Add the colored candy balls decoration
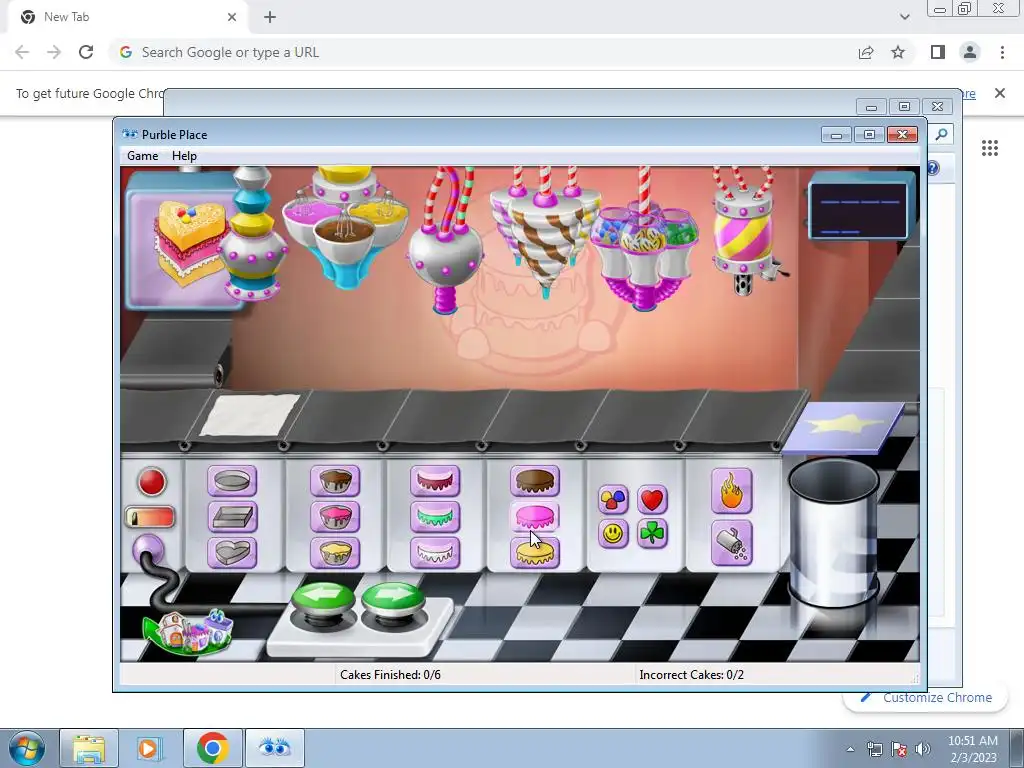This screenshot has height=768, width=1024. tap(613, 500)
